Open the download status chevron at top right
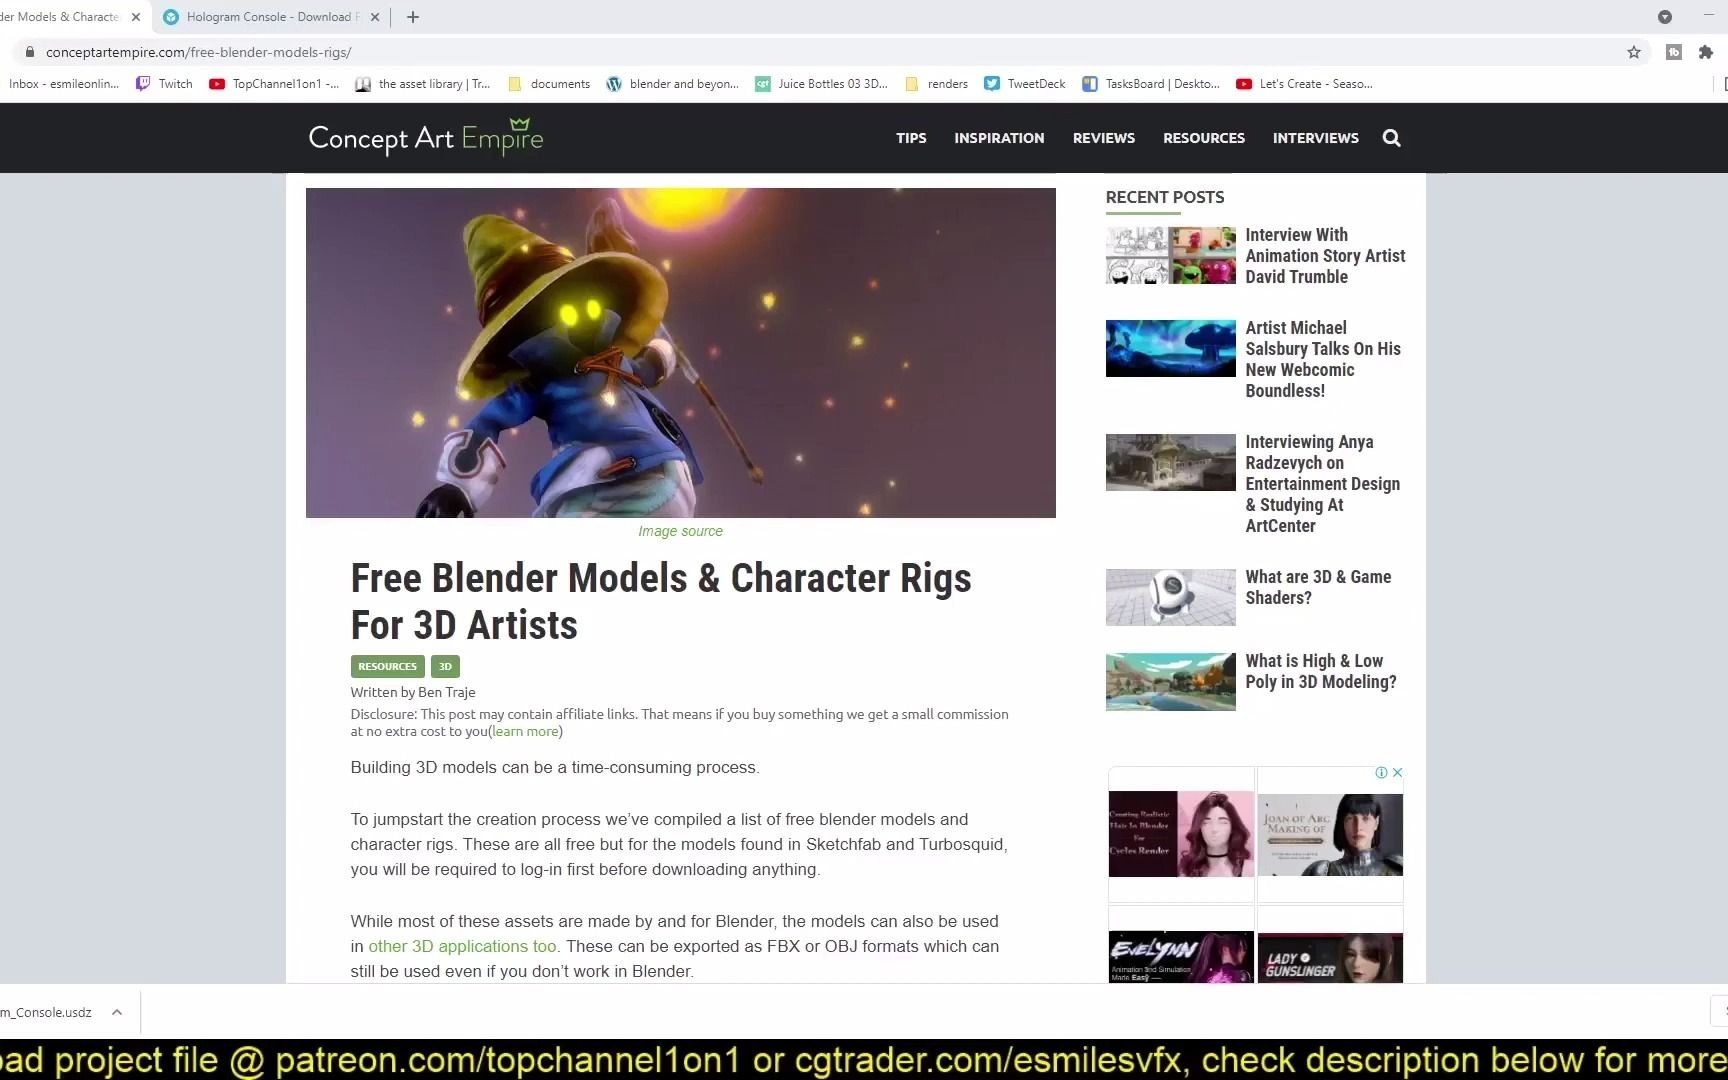 click(x=1664, y=17)
